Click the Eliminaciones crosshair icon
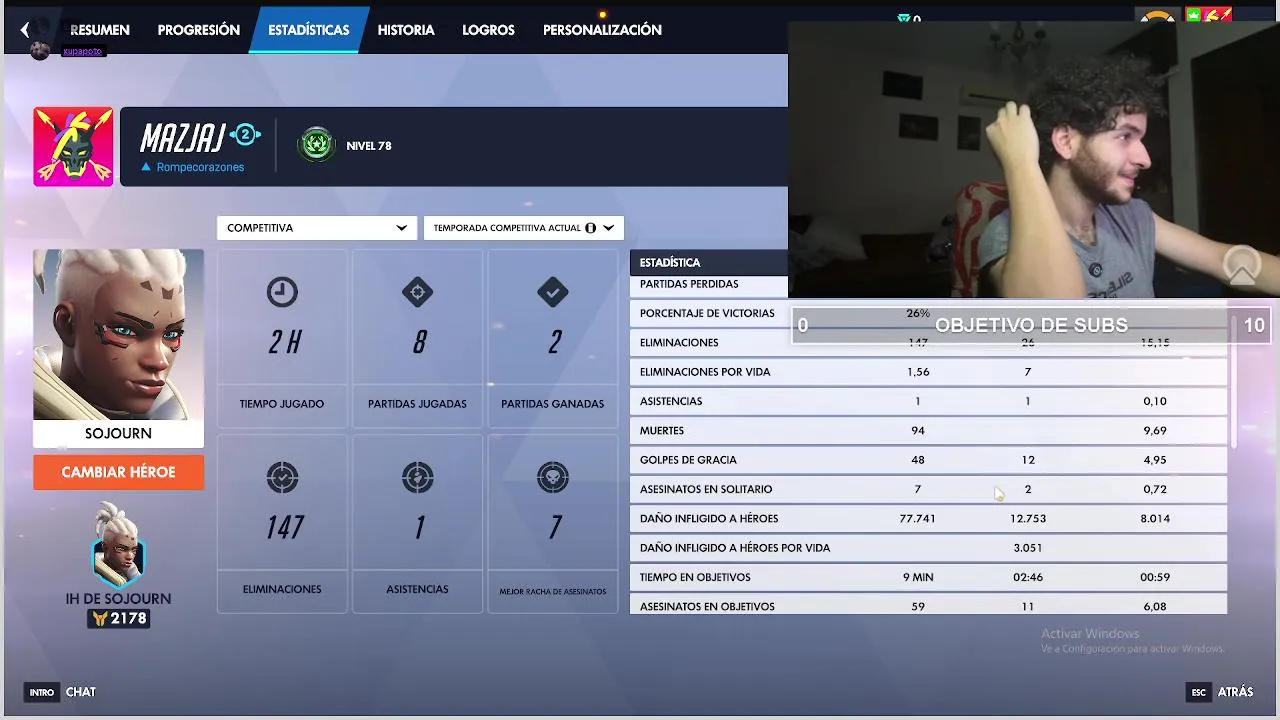The height and width of the screenshot is (720, 1280). tap(282, 477)
